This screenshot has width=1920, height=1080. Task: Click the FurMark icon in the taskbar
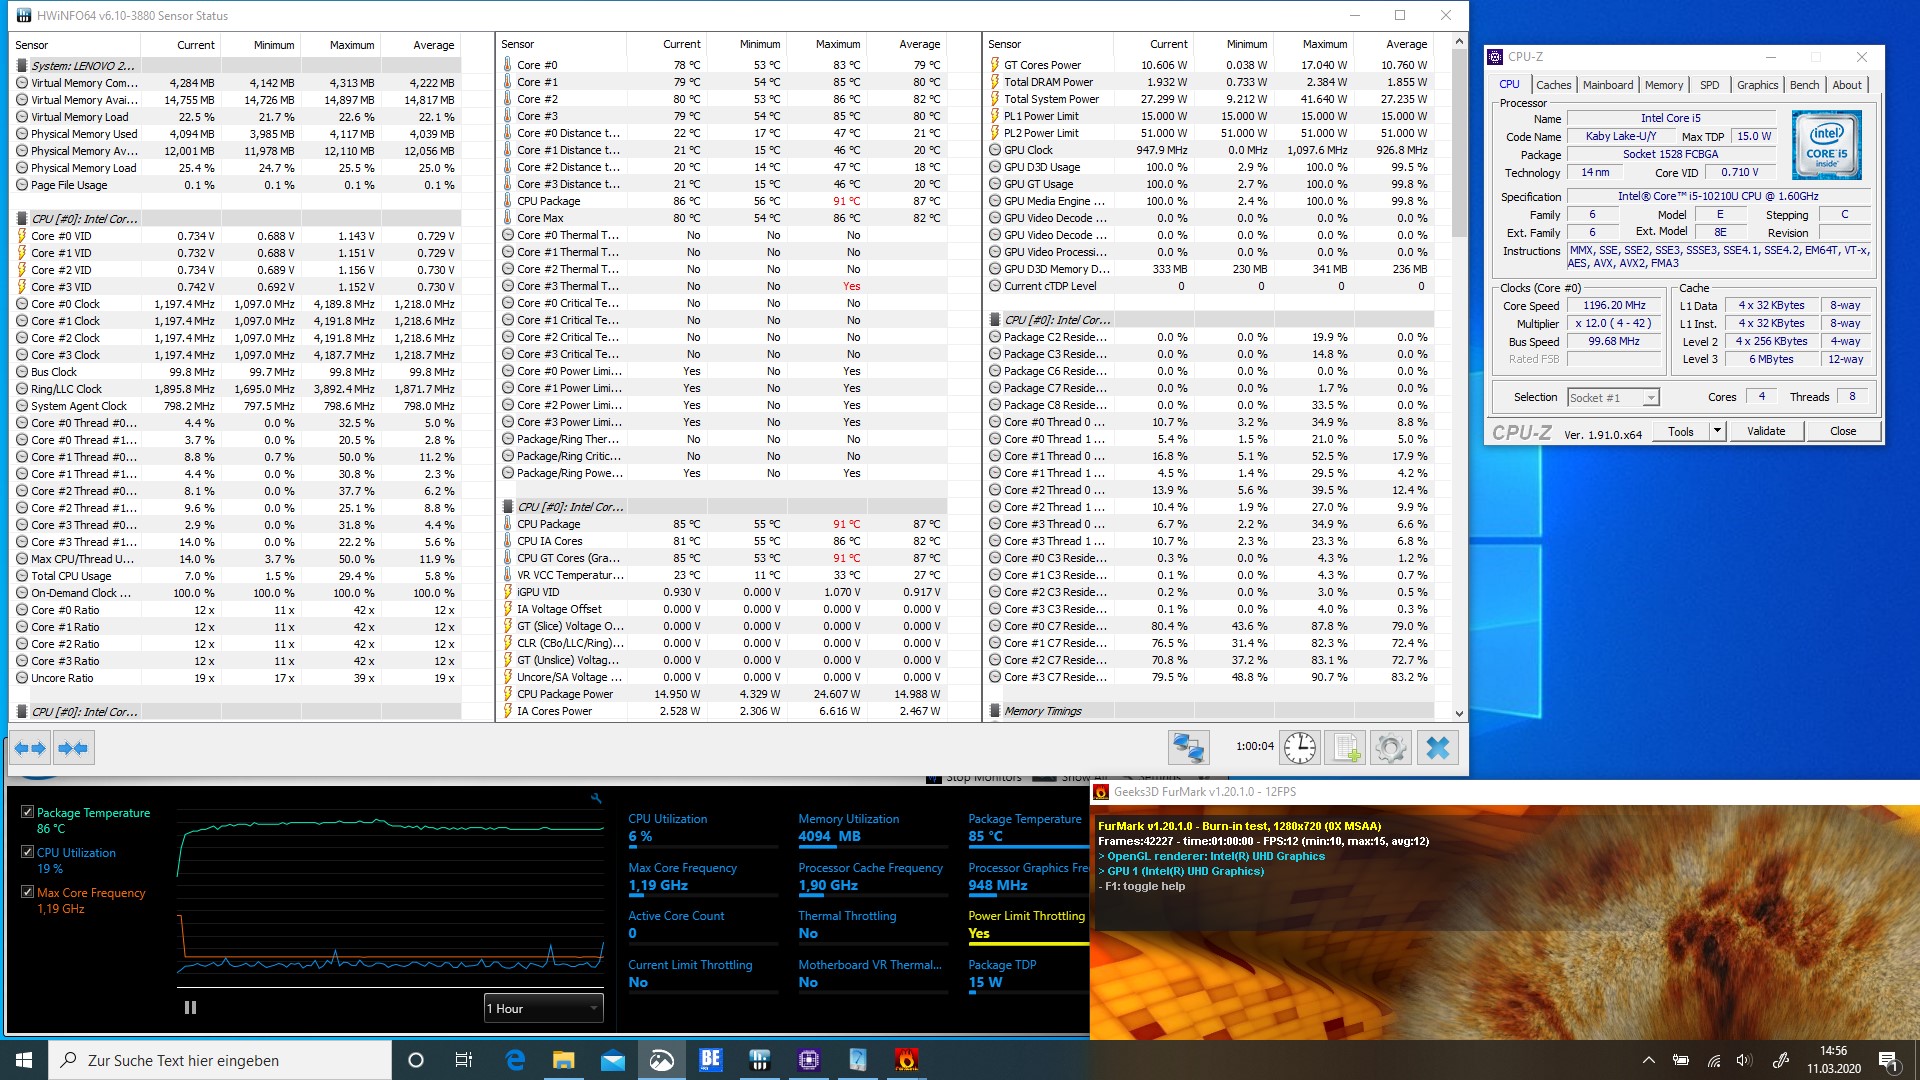tap(906, 1060)
